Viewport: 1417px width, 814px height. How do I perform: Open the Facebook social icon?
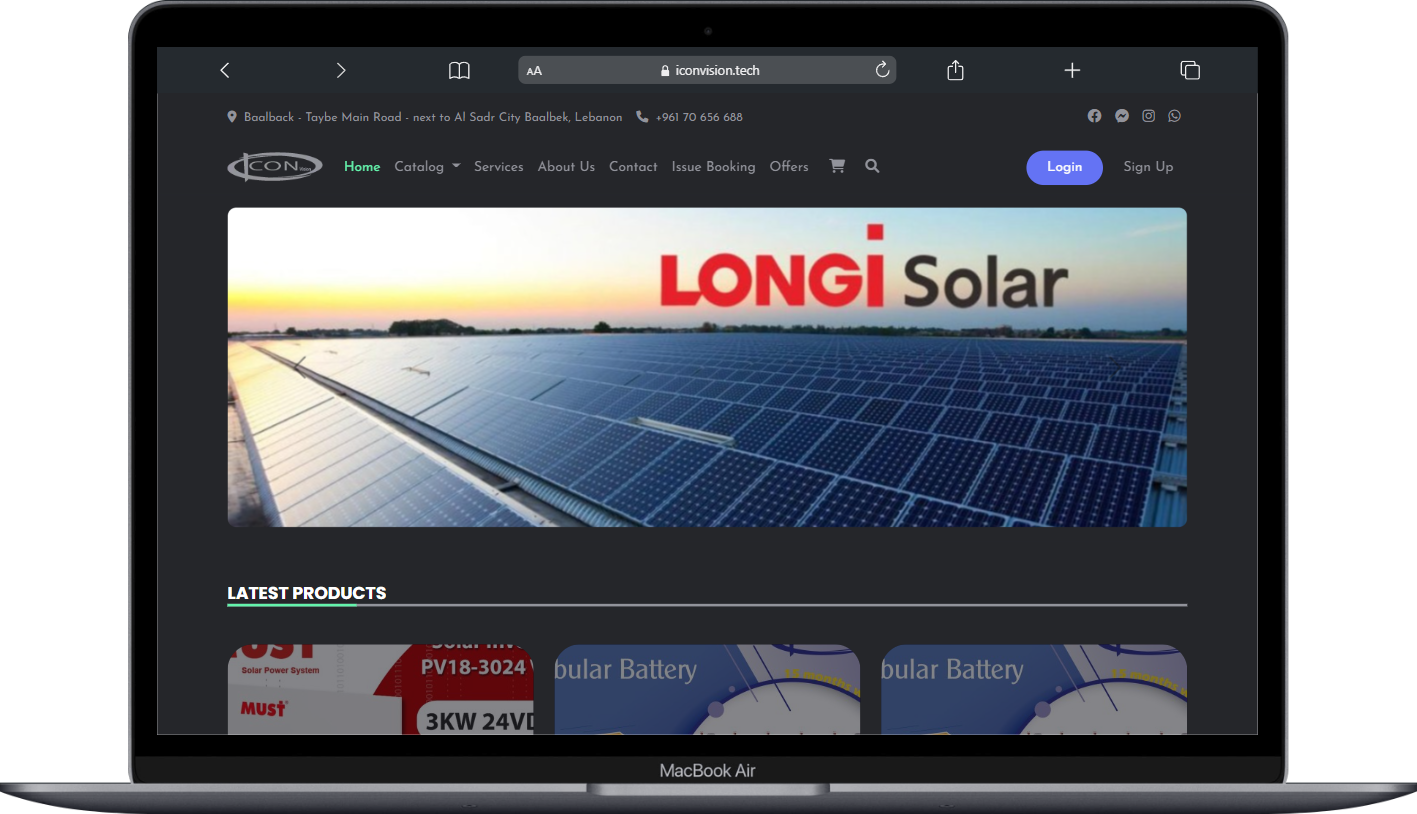click(1094, 116)
